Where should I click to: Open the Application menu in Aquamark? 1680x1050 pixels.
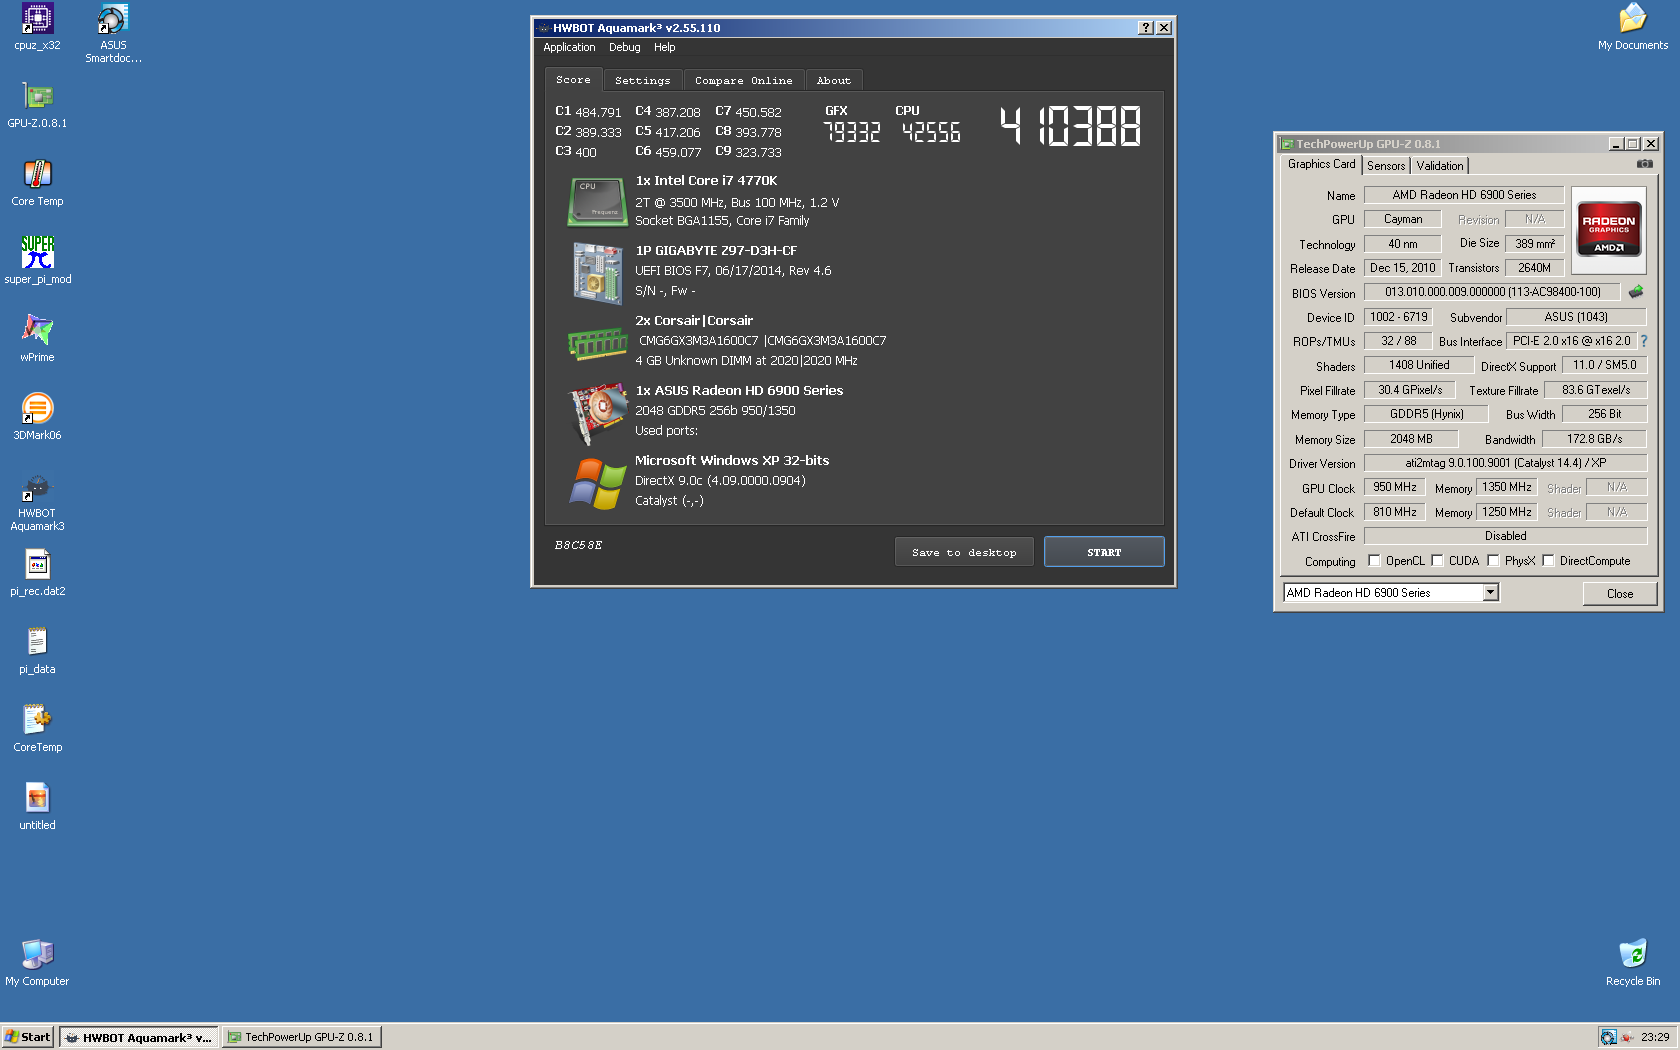point(569,47)
